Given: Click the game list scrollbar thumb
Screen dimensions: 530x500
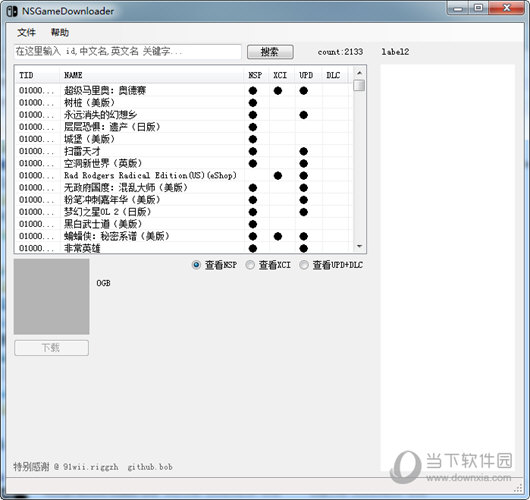Looking at the screenshot, I should [359, 85].
